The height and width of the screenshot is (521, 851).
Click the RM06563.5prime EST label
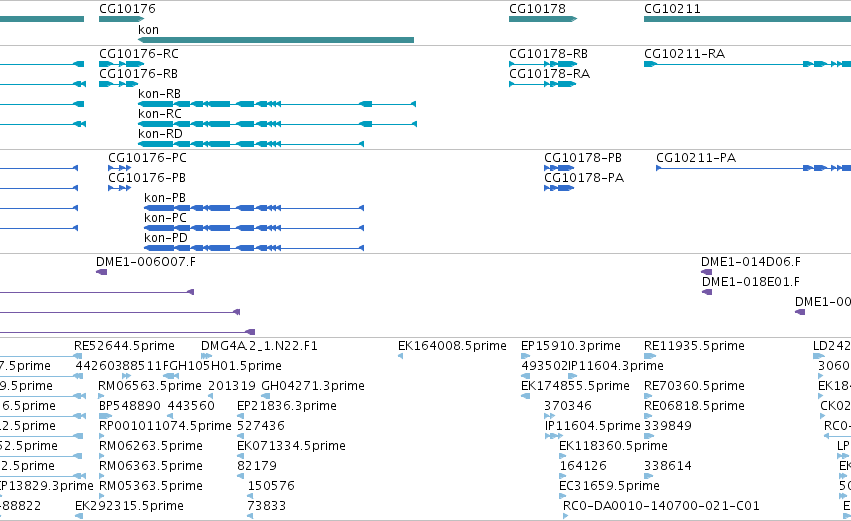pyautogui.click(x=150, y=386)
